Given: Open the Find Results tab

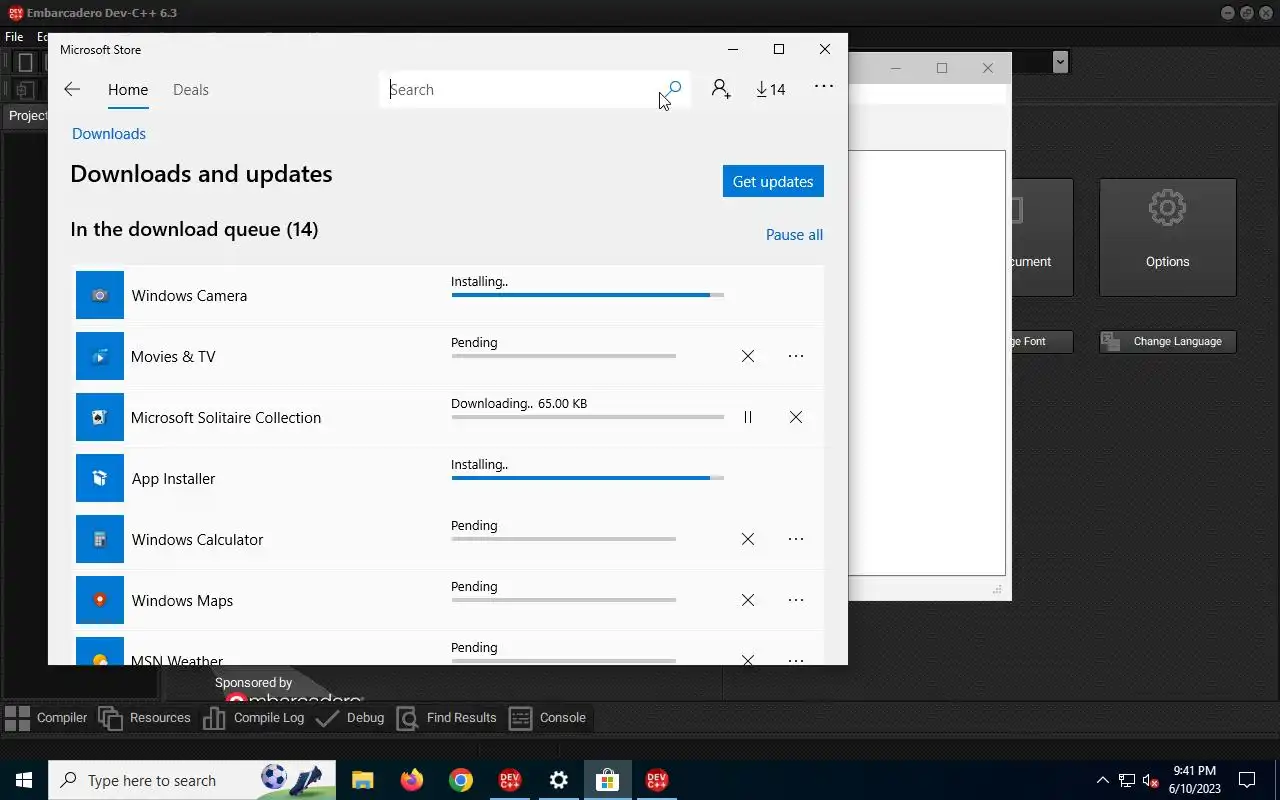Looking at the screenshot, I should click(x=447, y=717).
